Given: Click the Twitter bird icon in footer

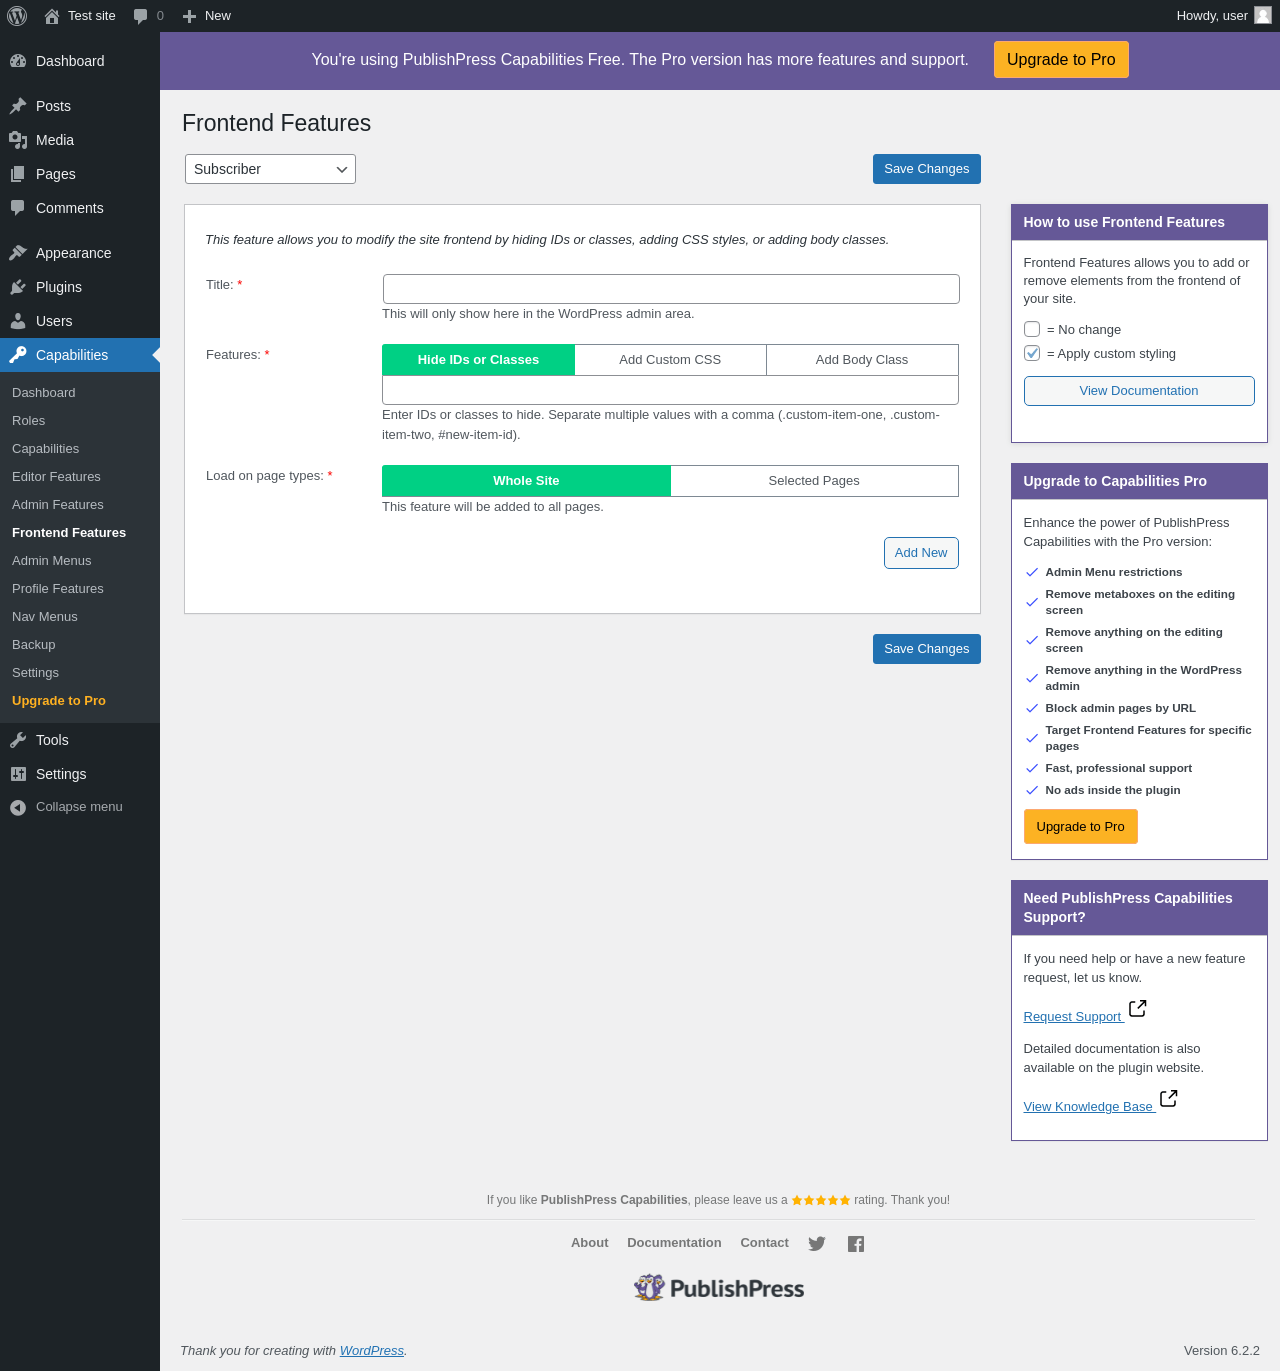Looking at the screenshot, I should [x=817, y=1244].
